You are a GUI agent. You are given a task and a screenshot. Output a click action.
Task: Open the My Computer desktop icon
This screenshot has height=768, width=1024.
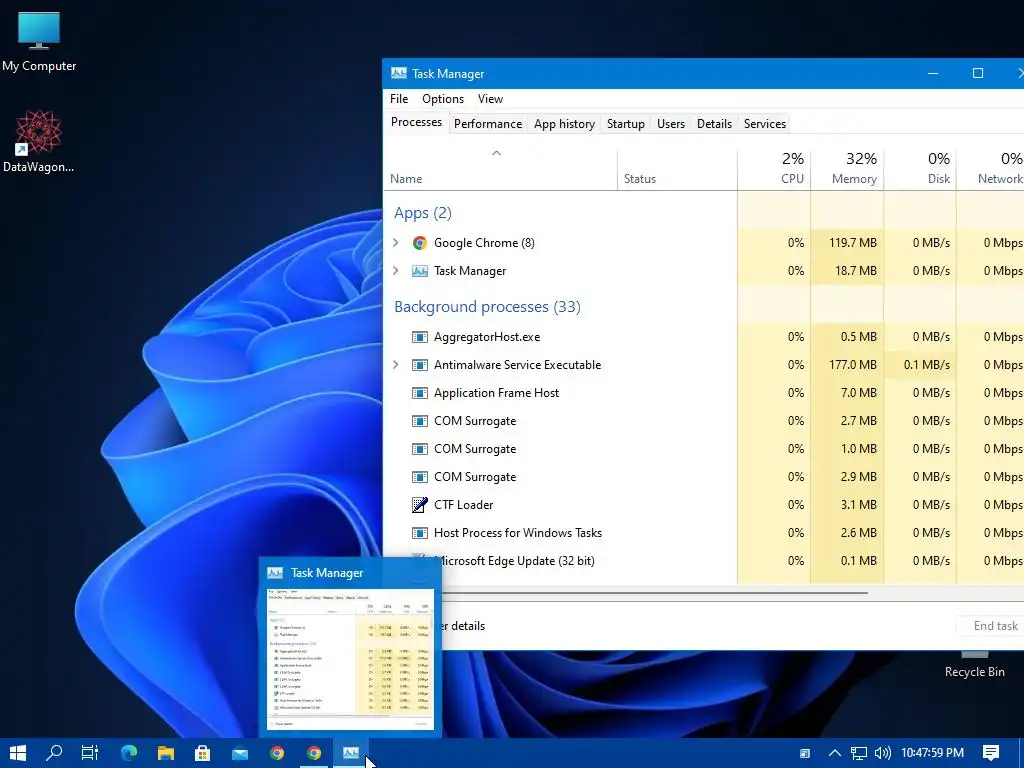coord(39,40)
